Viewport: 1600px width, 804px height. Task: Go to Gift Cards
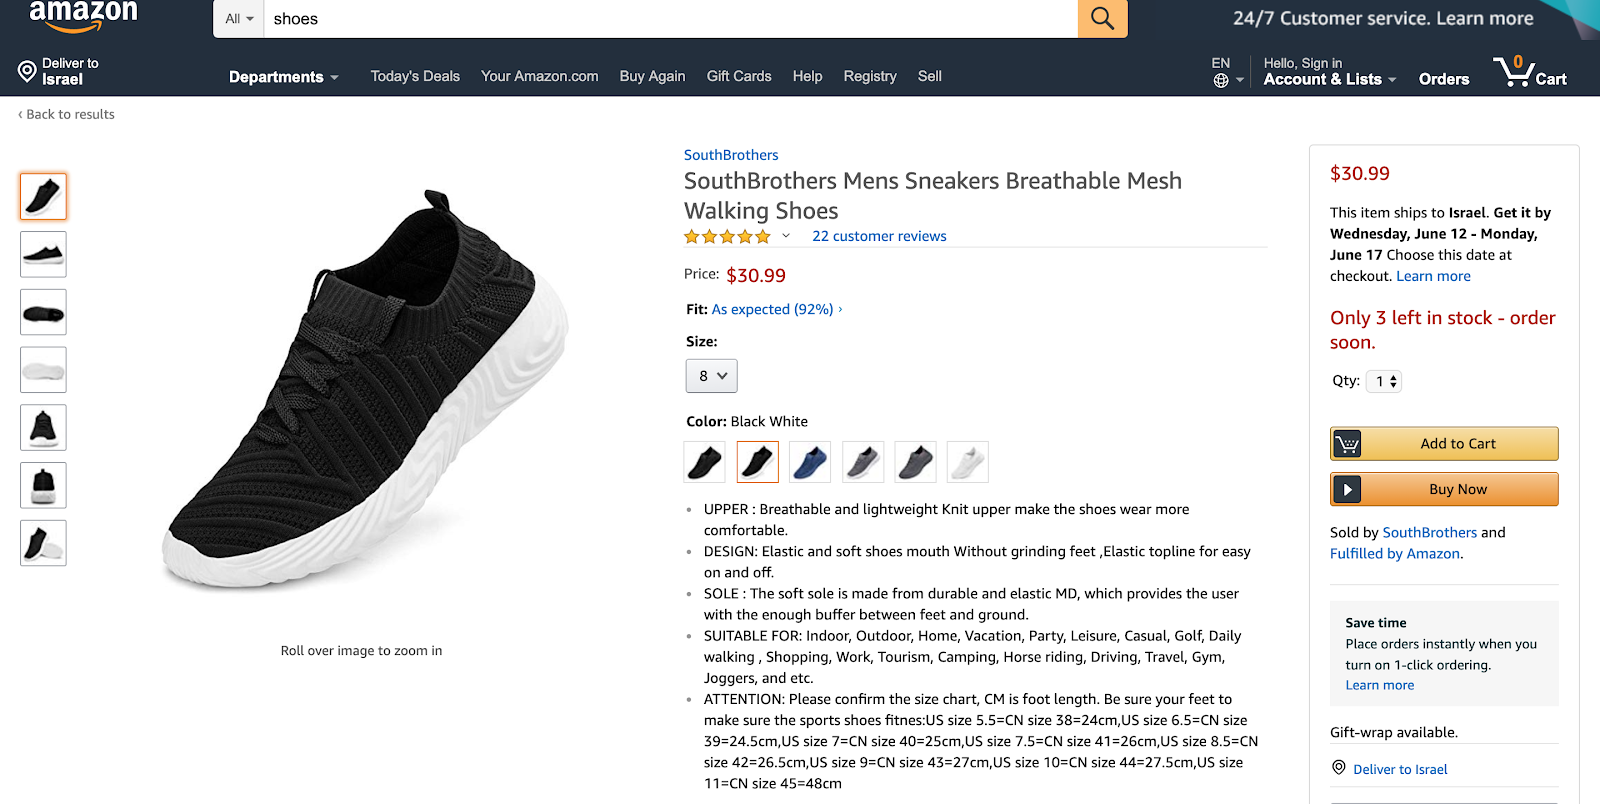point(739,76)
